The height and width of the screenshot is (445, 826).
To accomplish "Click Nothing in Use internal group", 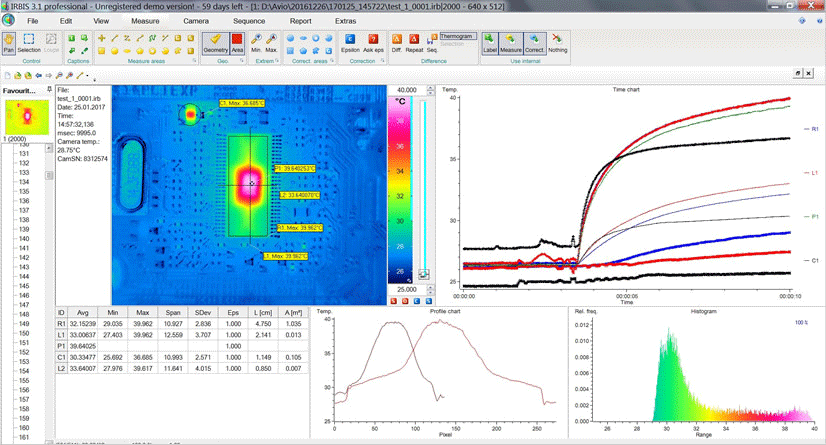I will click(557, 43).
